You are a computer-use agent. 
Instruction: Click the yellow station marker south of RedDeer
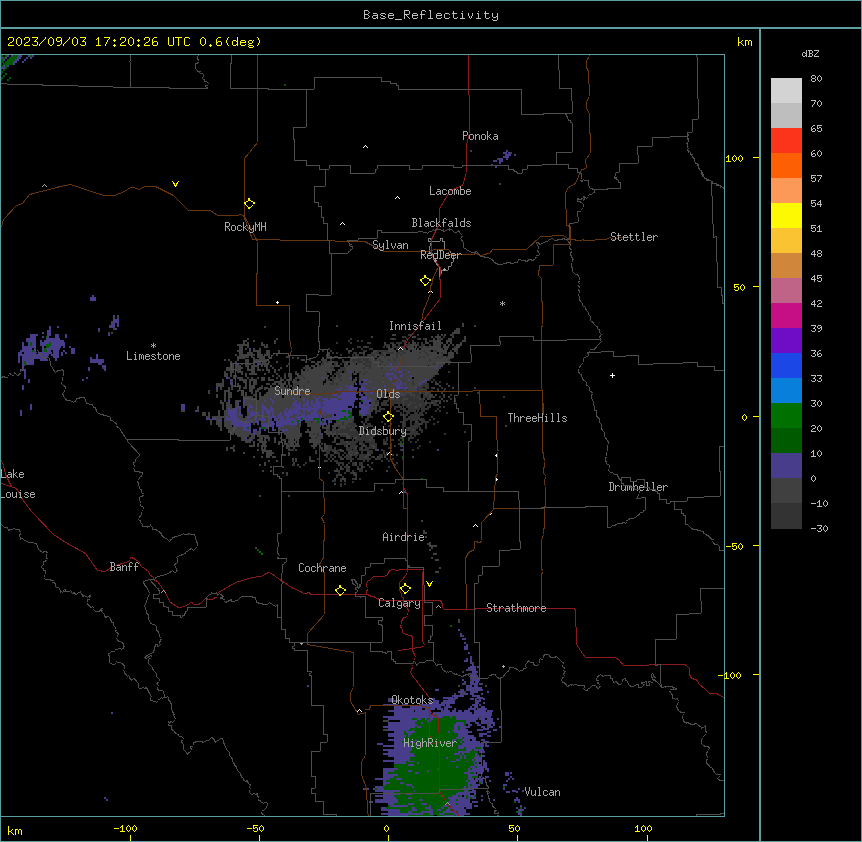pos(426,281)
